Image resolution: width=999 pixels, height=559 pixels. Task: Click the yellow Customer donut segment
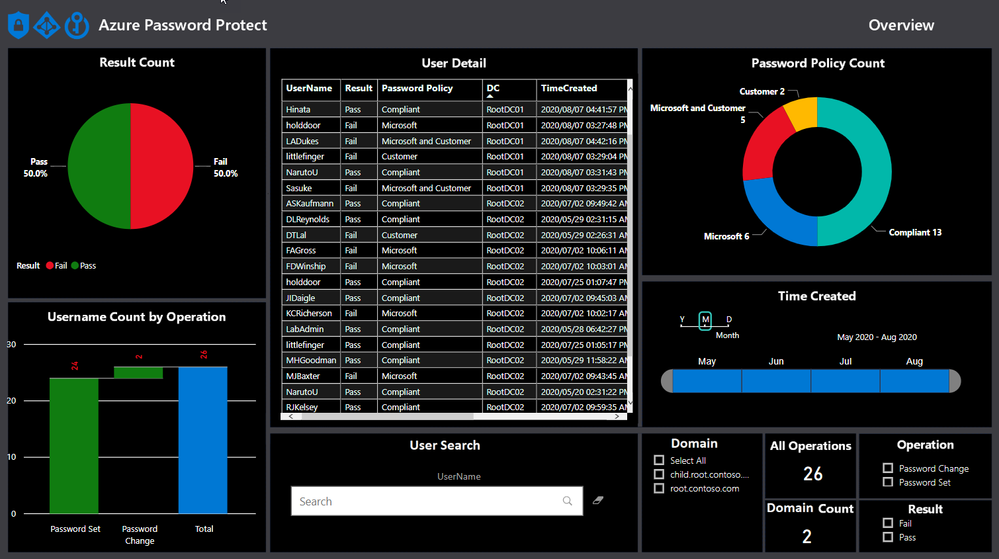pyautogui.click(x=802, y=112)
